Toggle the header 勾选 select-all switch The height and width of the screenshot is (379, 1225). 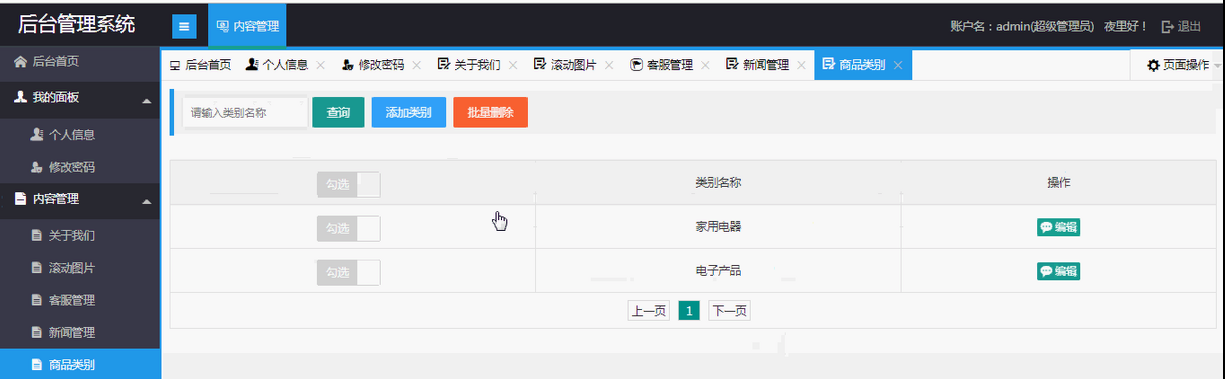point(348,185)
